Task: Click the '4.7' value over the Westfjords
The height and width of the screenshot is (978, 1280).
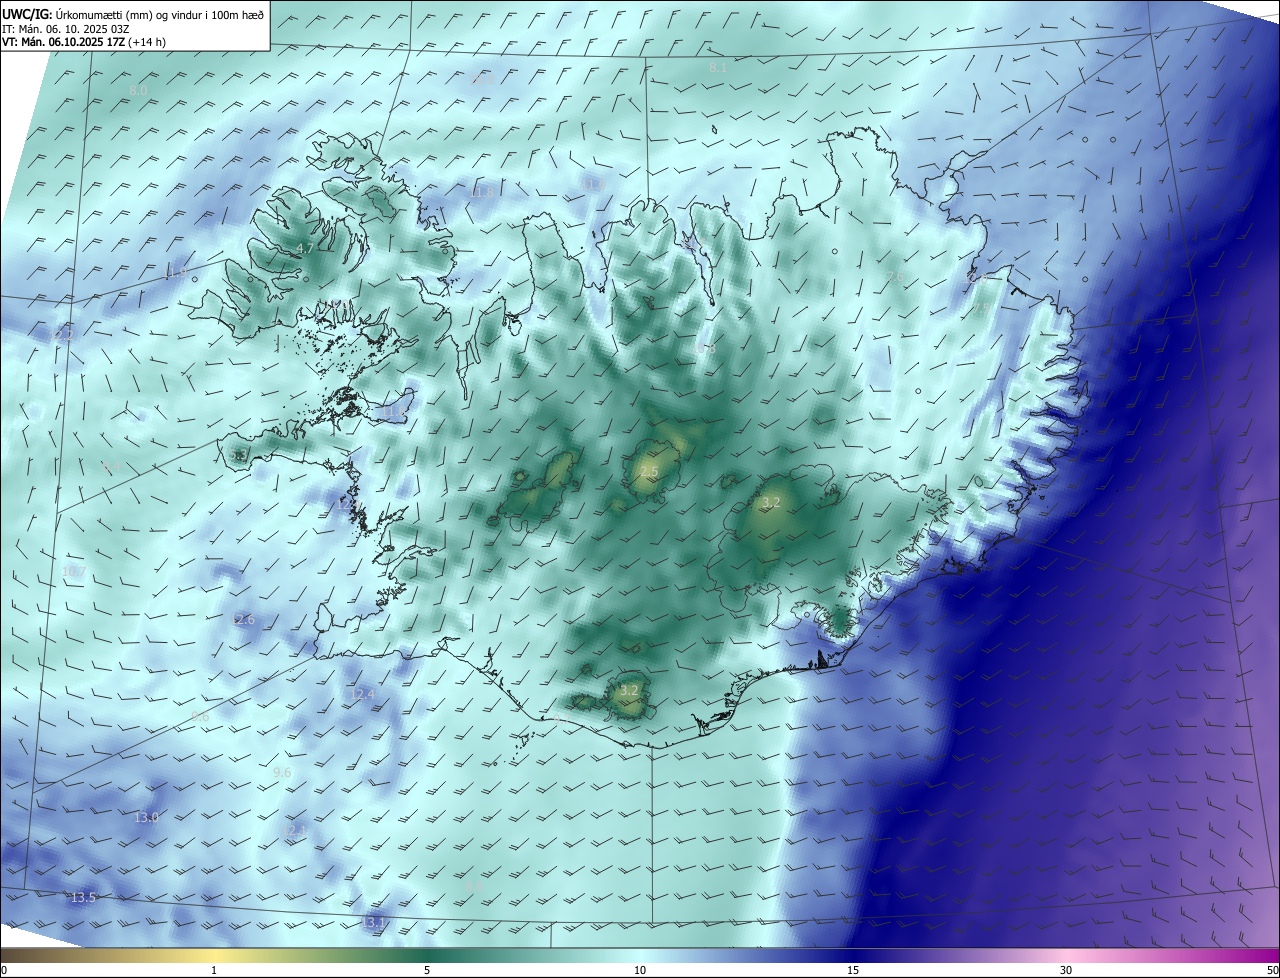Action: [305, 248]
